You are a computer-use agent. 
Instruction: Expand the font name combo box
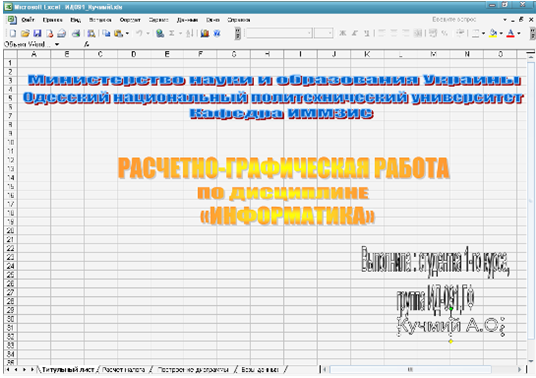(309, 33)
